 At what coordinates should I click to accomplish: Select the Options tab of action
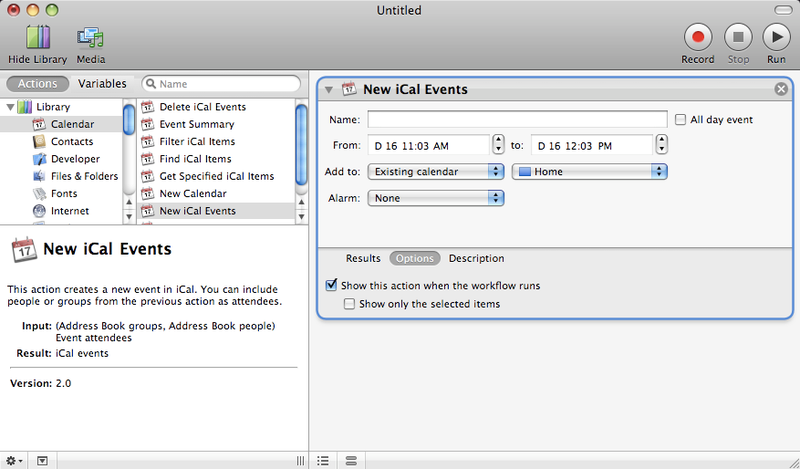pos(415,258)
